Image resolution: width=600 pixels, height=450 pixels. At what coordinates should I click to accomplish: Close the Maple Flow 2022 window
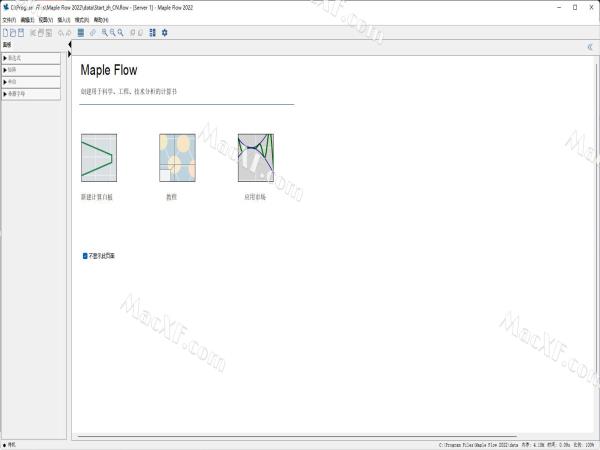point(591,7)
